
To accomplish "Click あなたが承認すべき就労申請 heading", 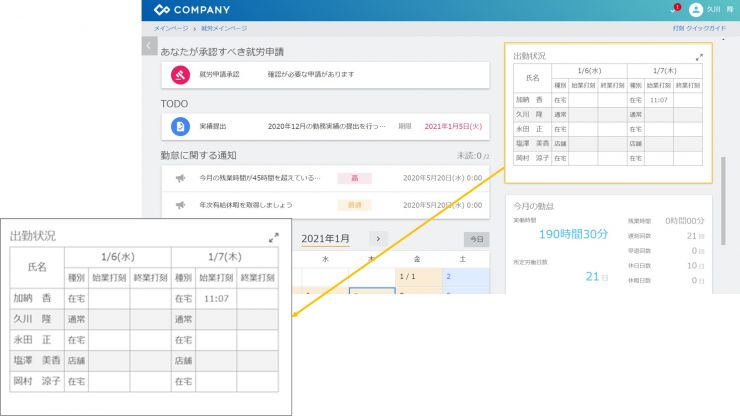I will point(222,52).
